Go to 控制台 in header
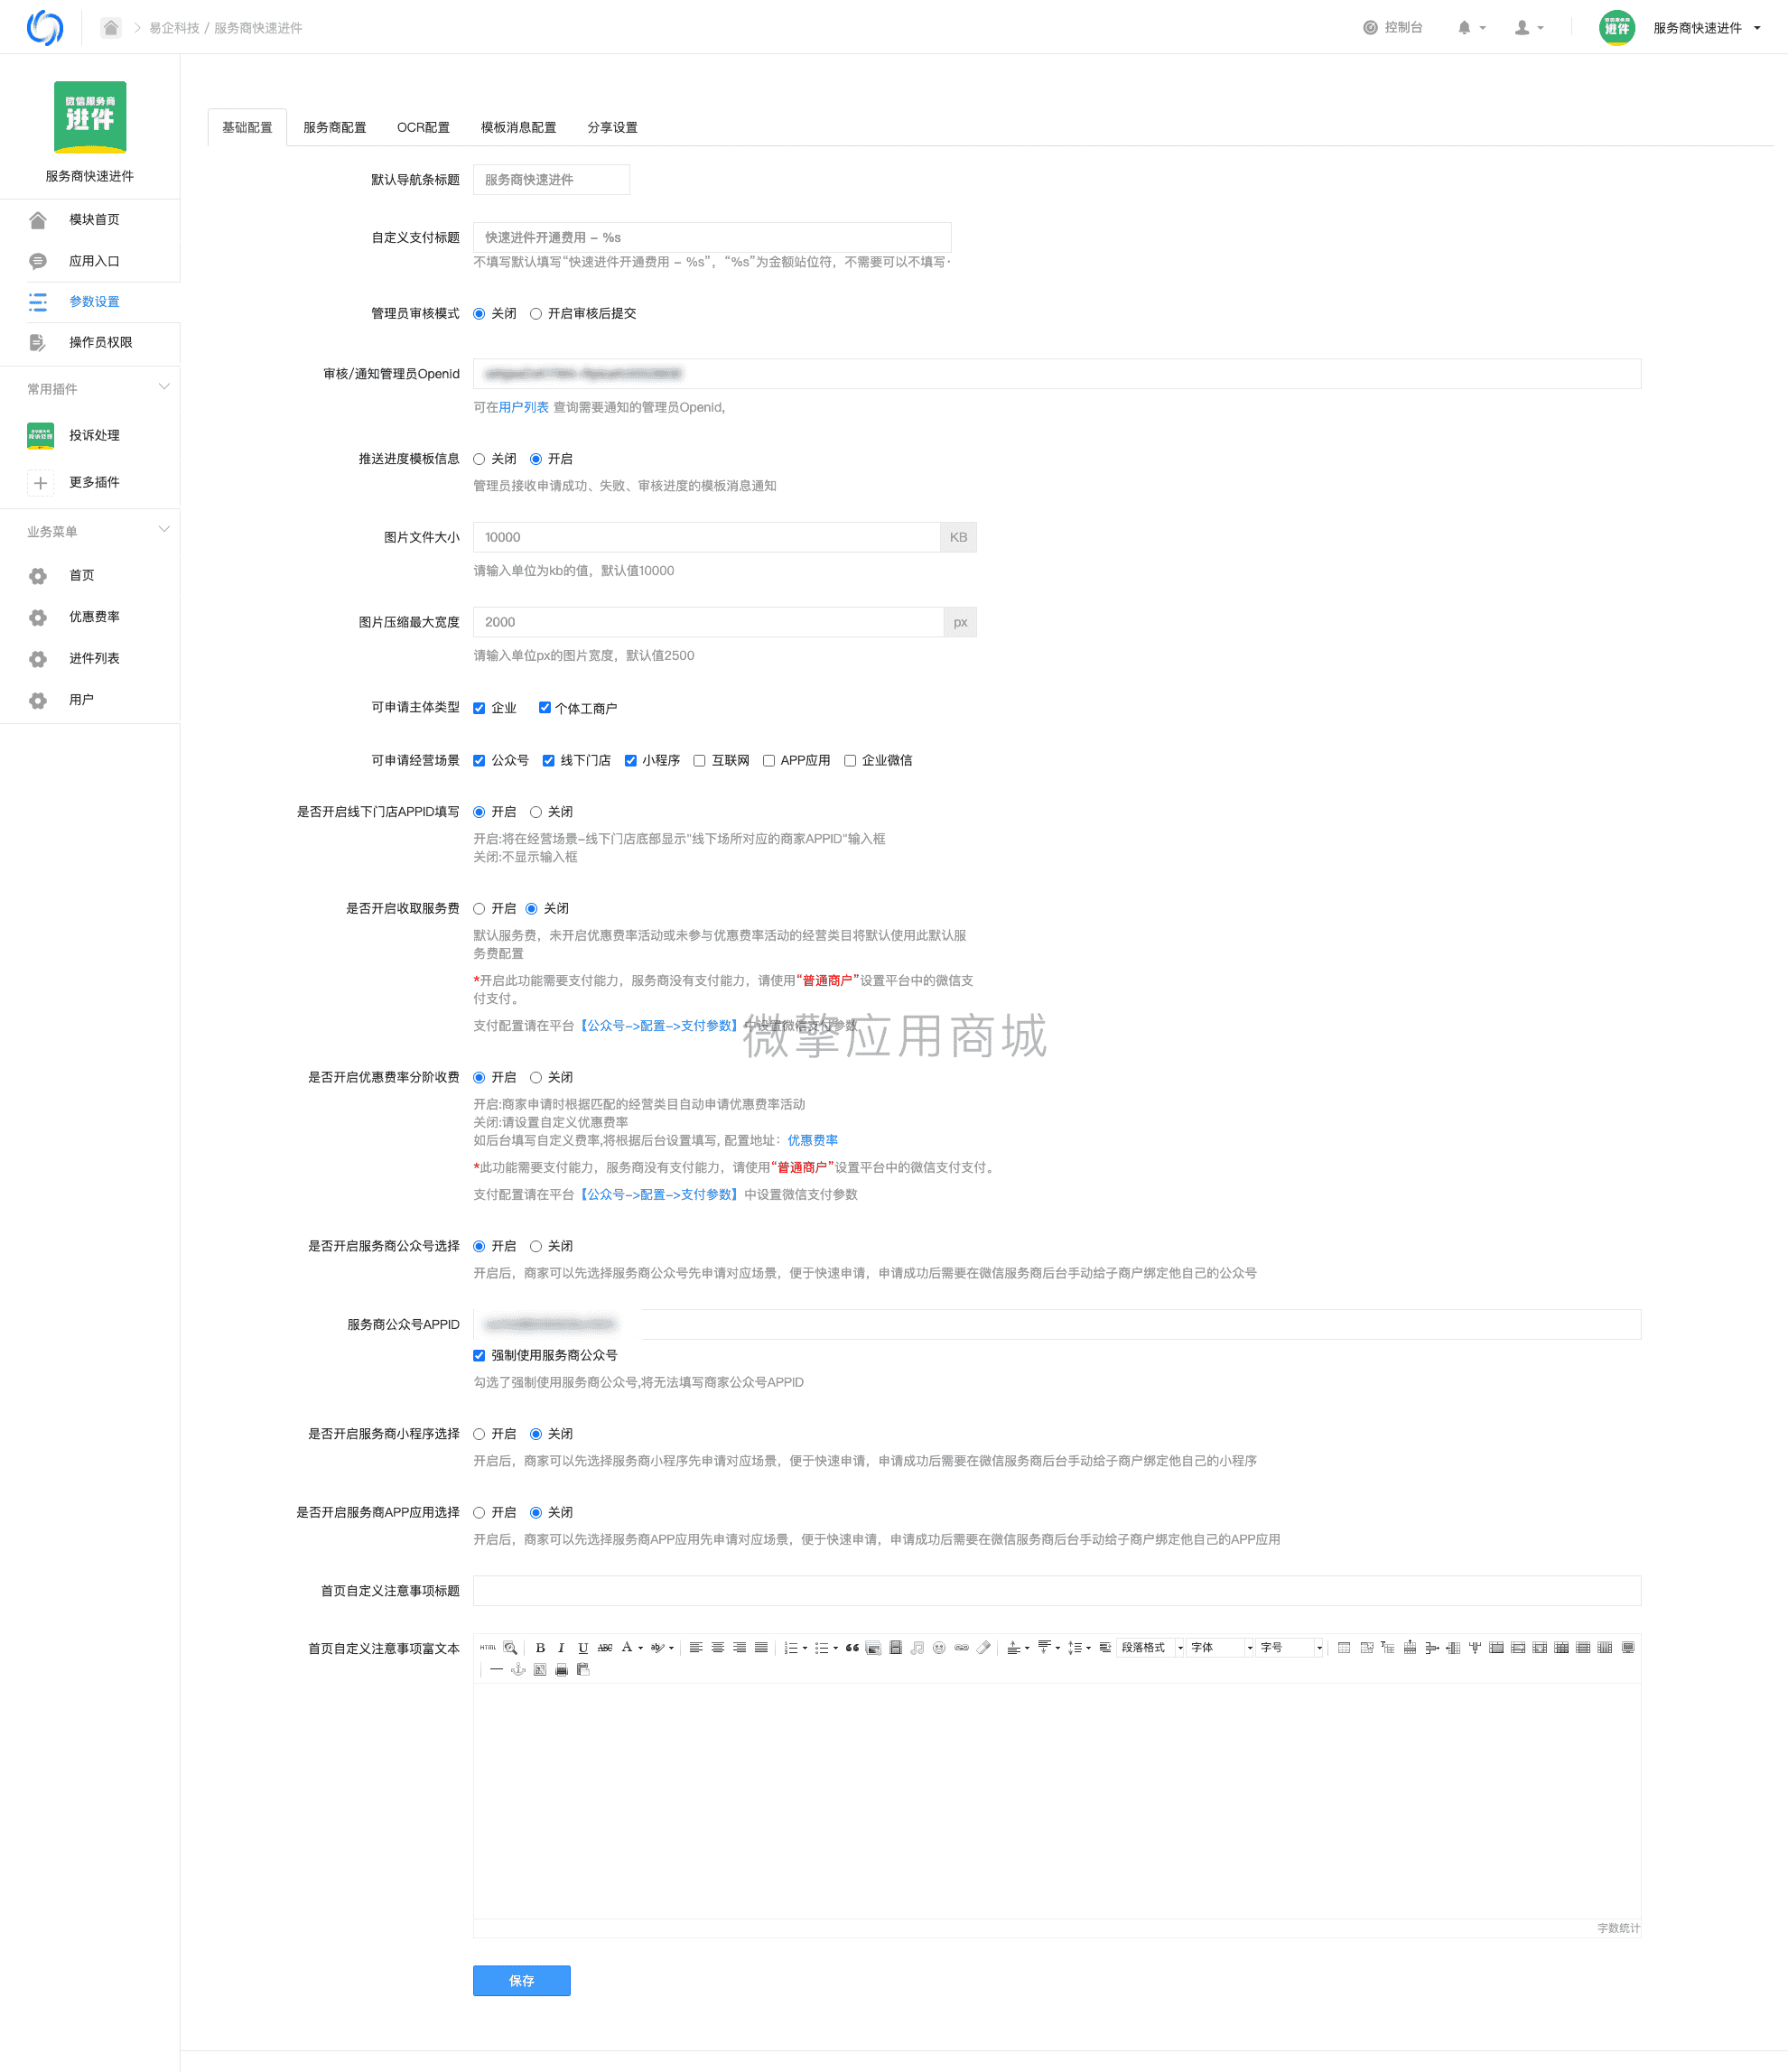The width and height of the screenshot is (1788, 2072). tap(1392, 28)
